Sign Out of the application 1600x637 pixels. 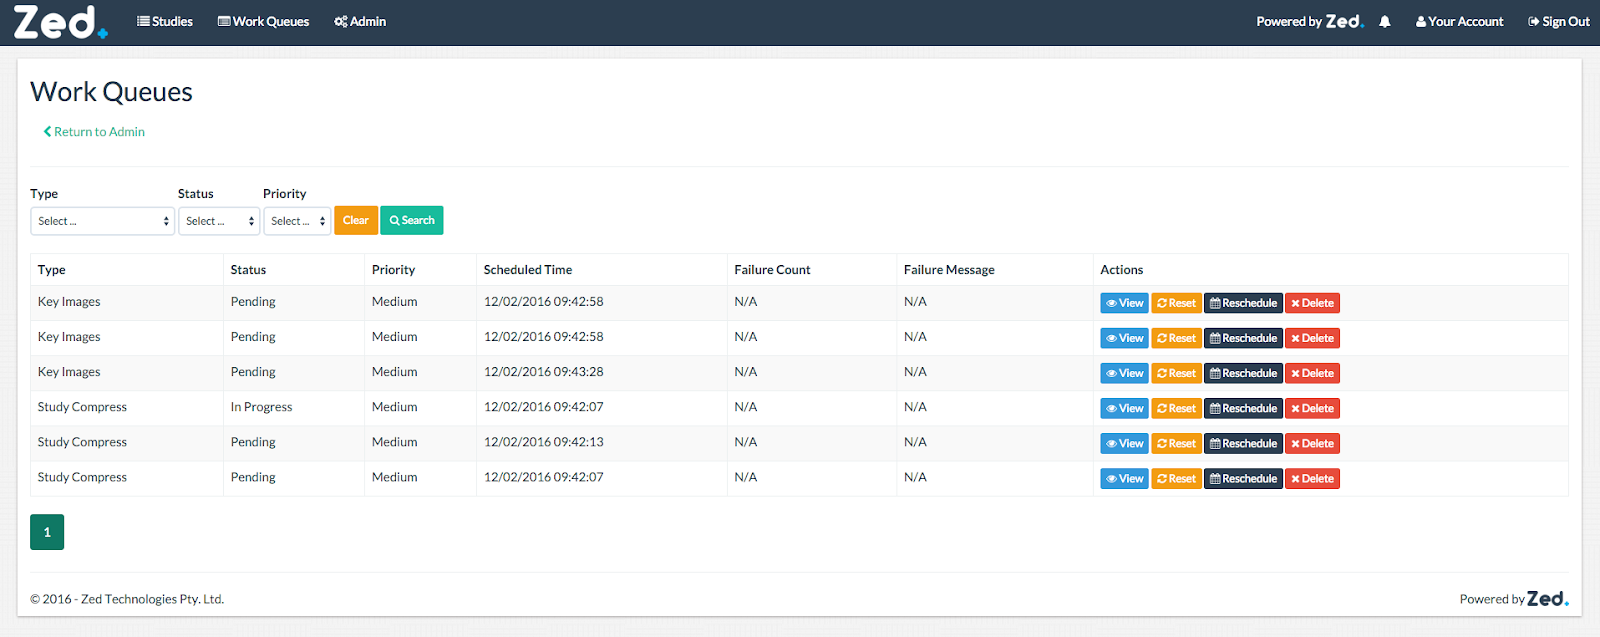(1558, 21)
